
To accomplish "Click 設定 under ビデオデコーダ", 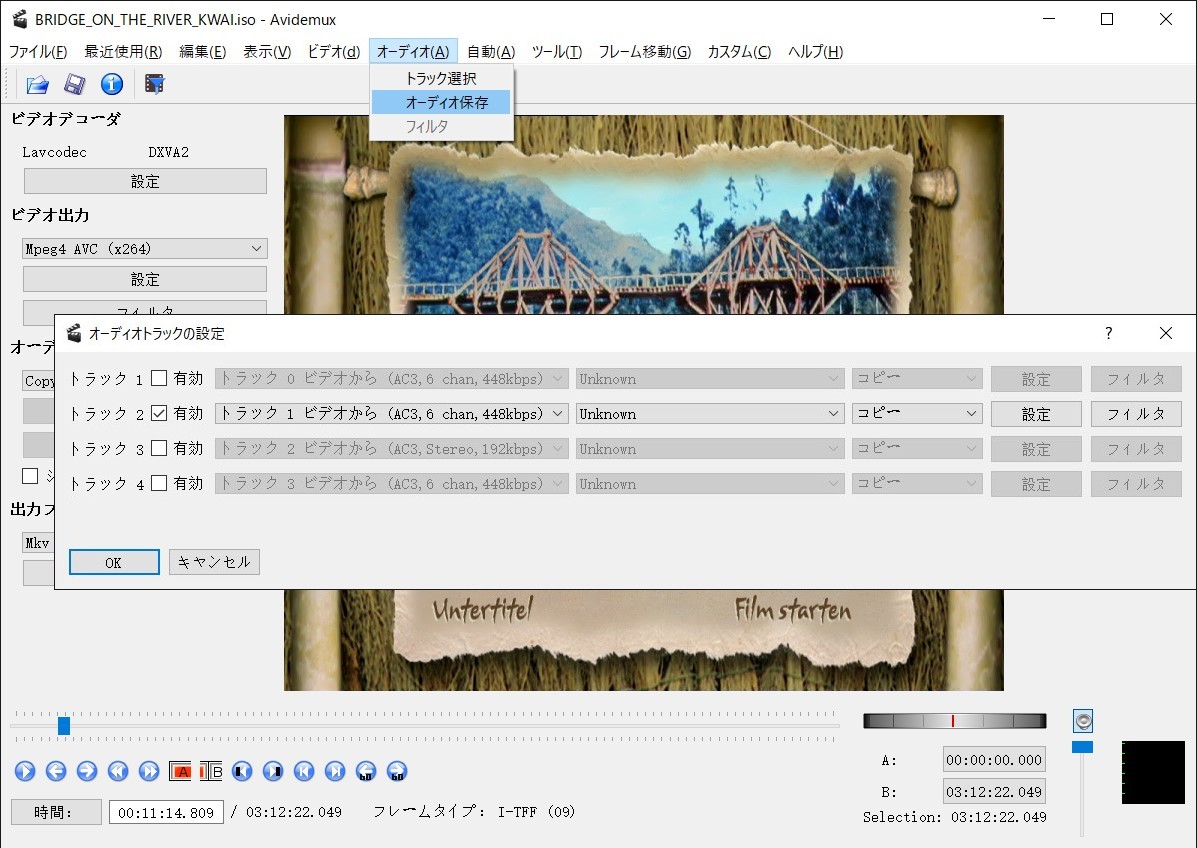I will pos(145,182).
